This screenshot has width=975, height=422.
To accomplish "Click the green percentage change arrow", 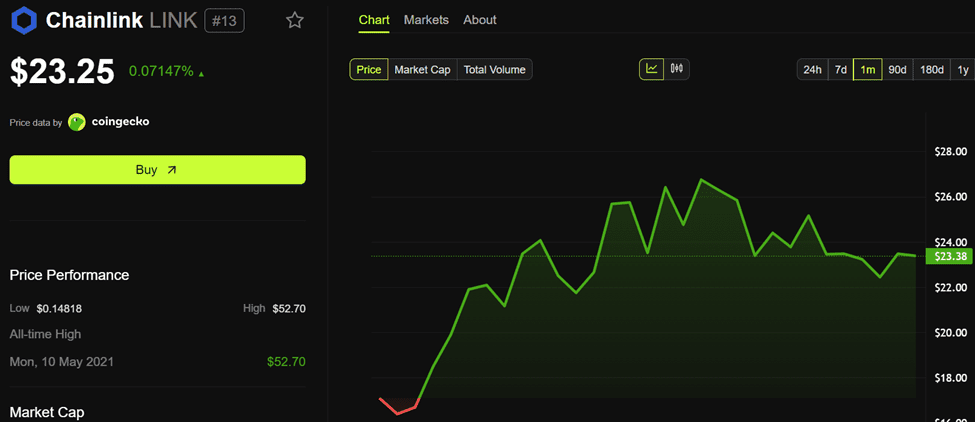I will click(203, 73).
